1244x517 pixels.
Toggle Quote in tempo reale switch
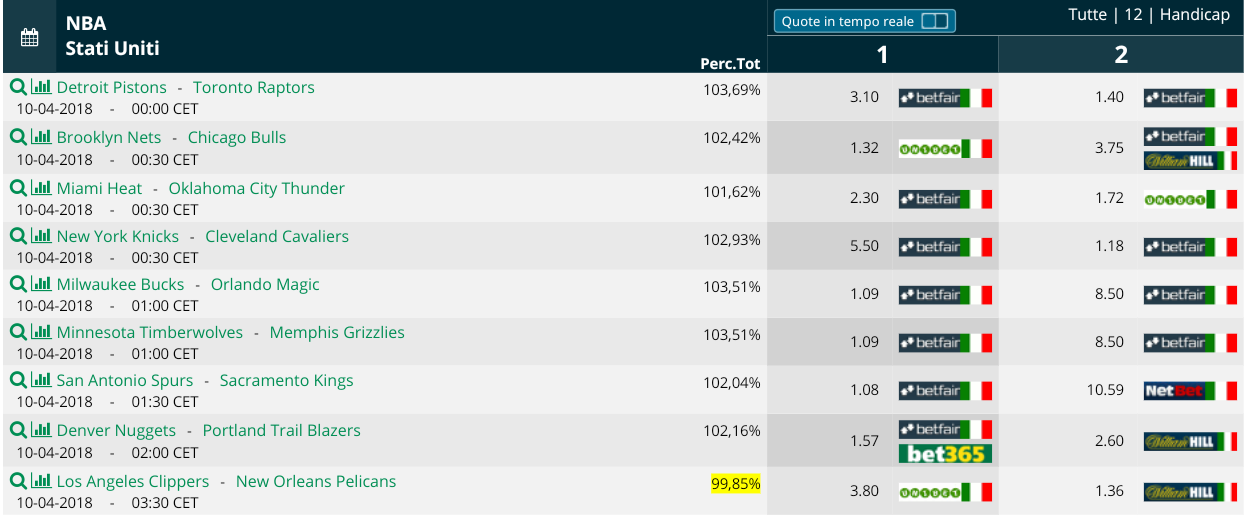point(934,21)
